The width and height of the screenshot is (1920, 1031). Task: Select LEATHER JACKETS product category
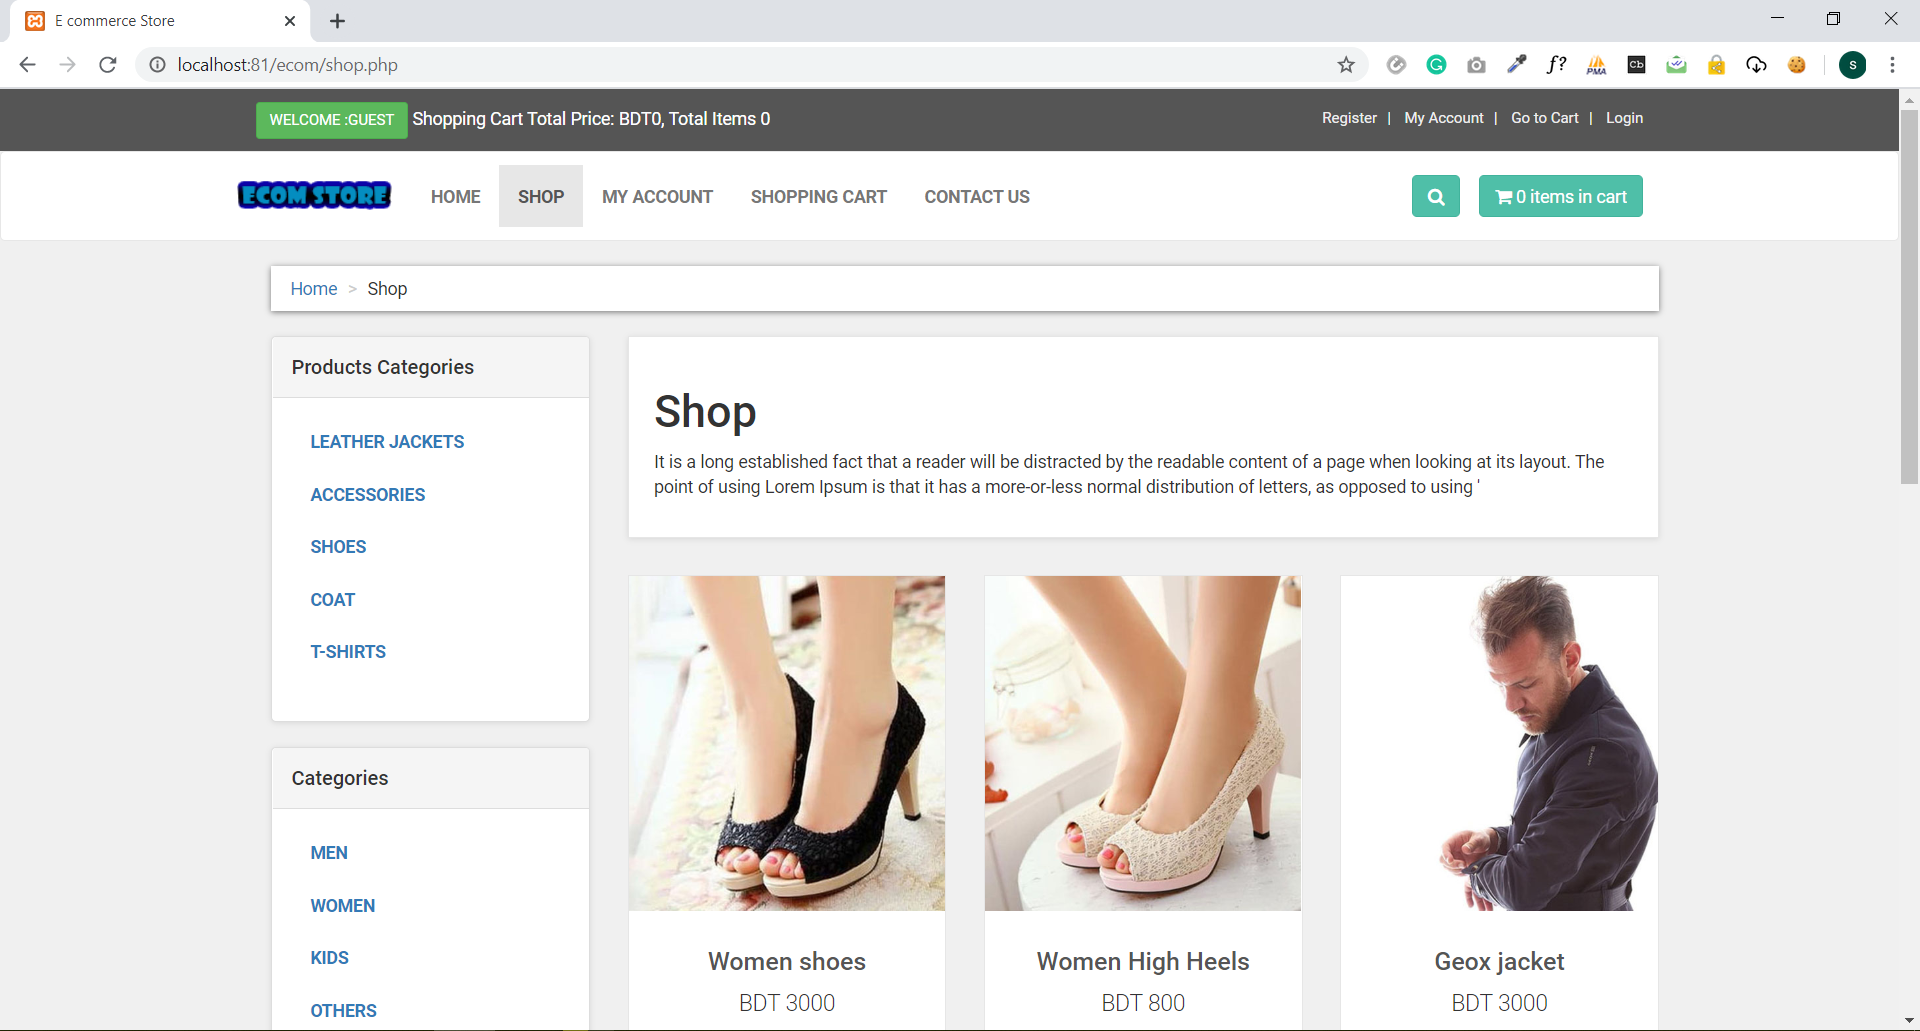pos(387,442)
